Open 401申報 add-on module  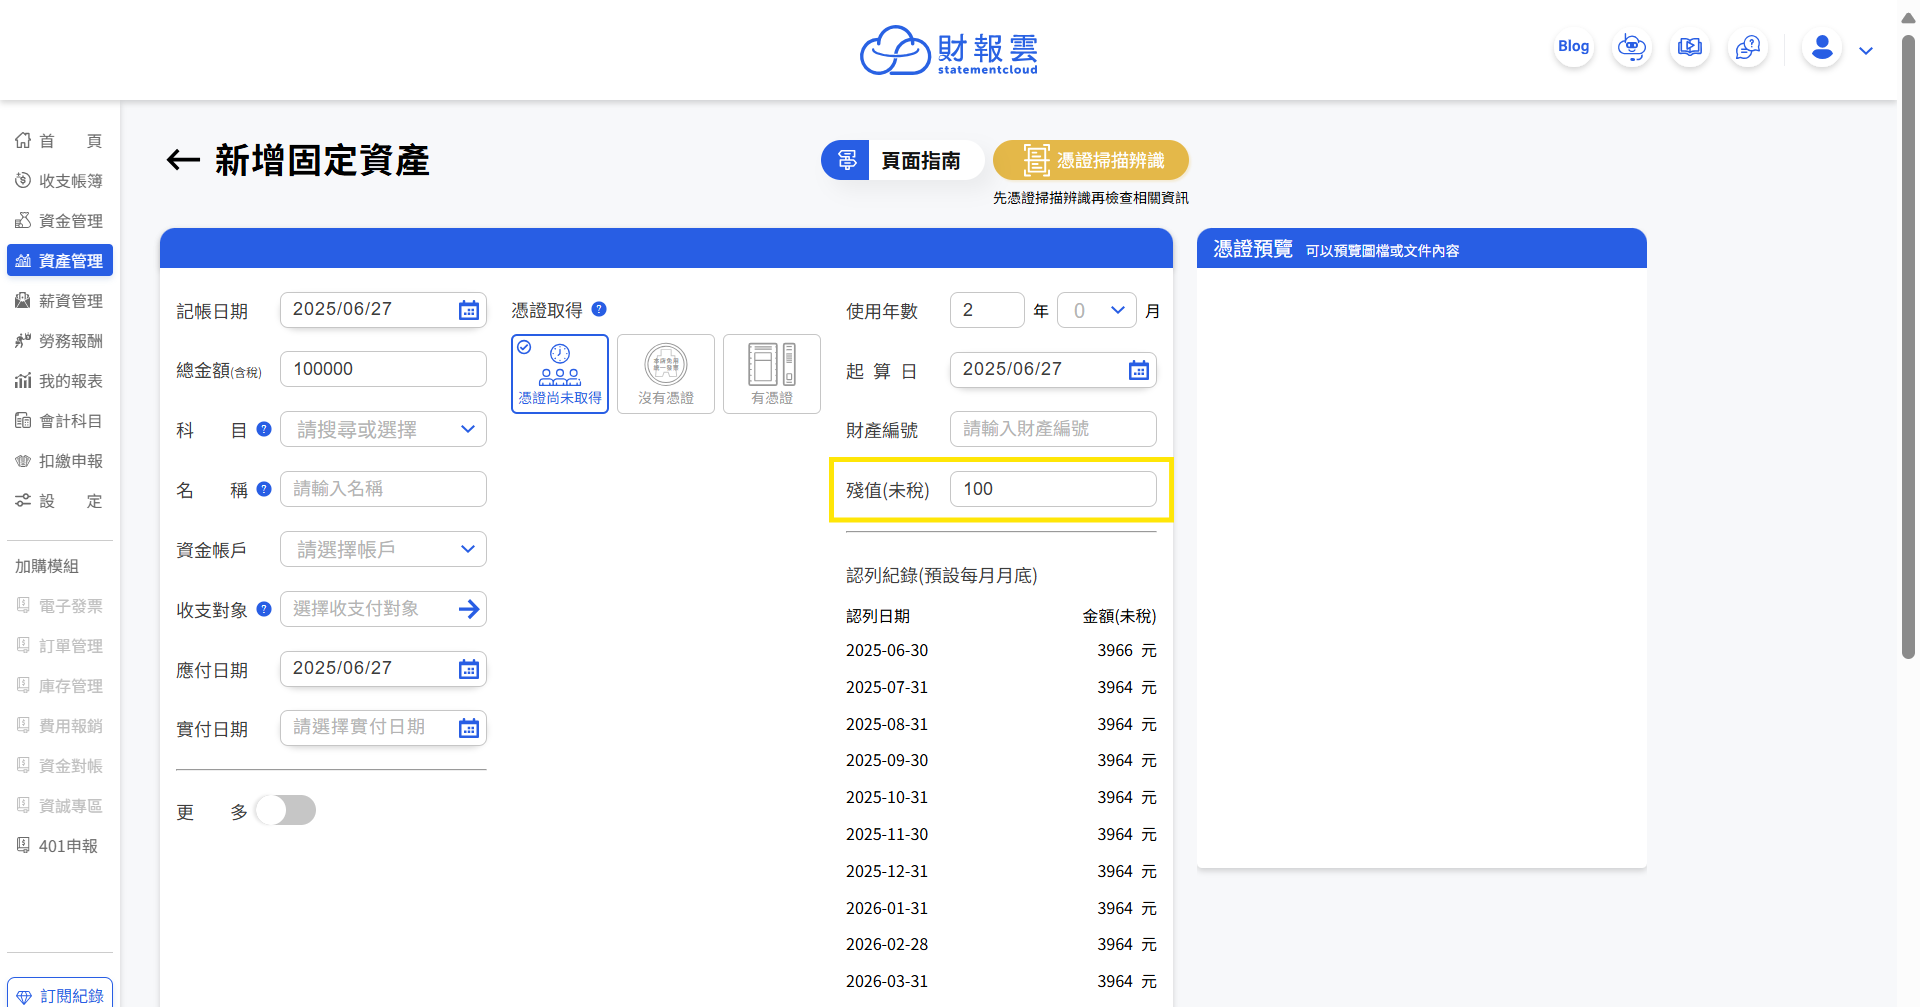[x=60, y=846]
